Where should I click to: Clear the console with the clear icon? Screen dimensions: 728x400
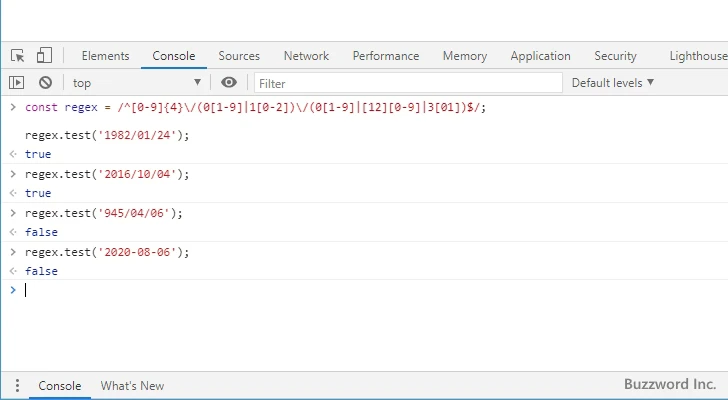tap(45, 83)
